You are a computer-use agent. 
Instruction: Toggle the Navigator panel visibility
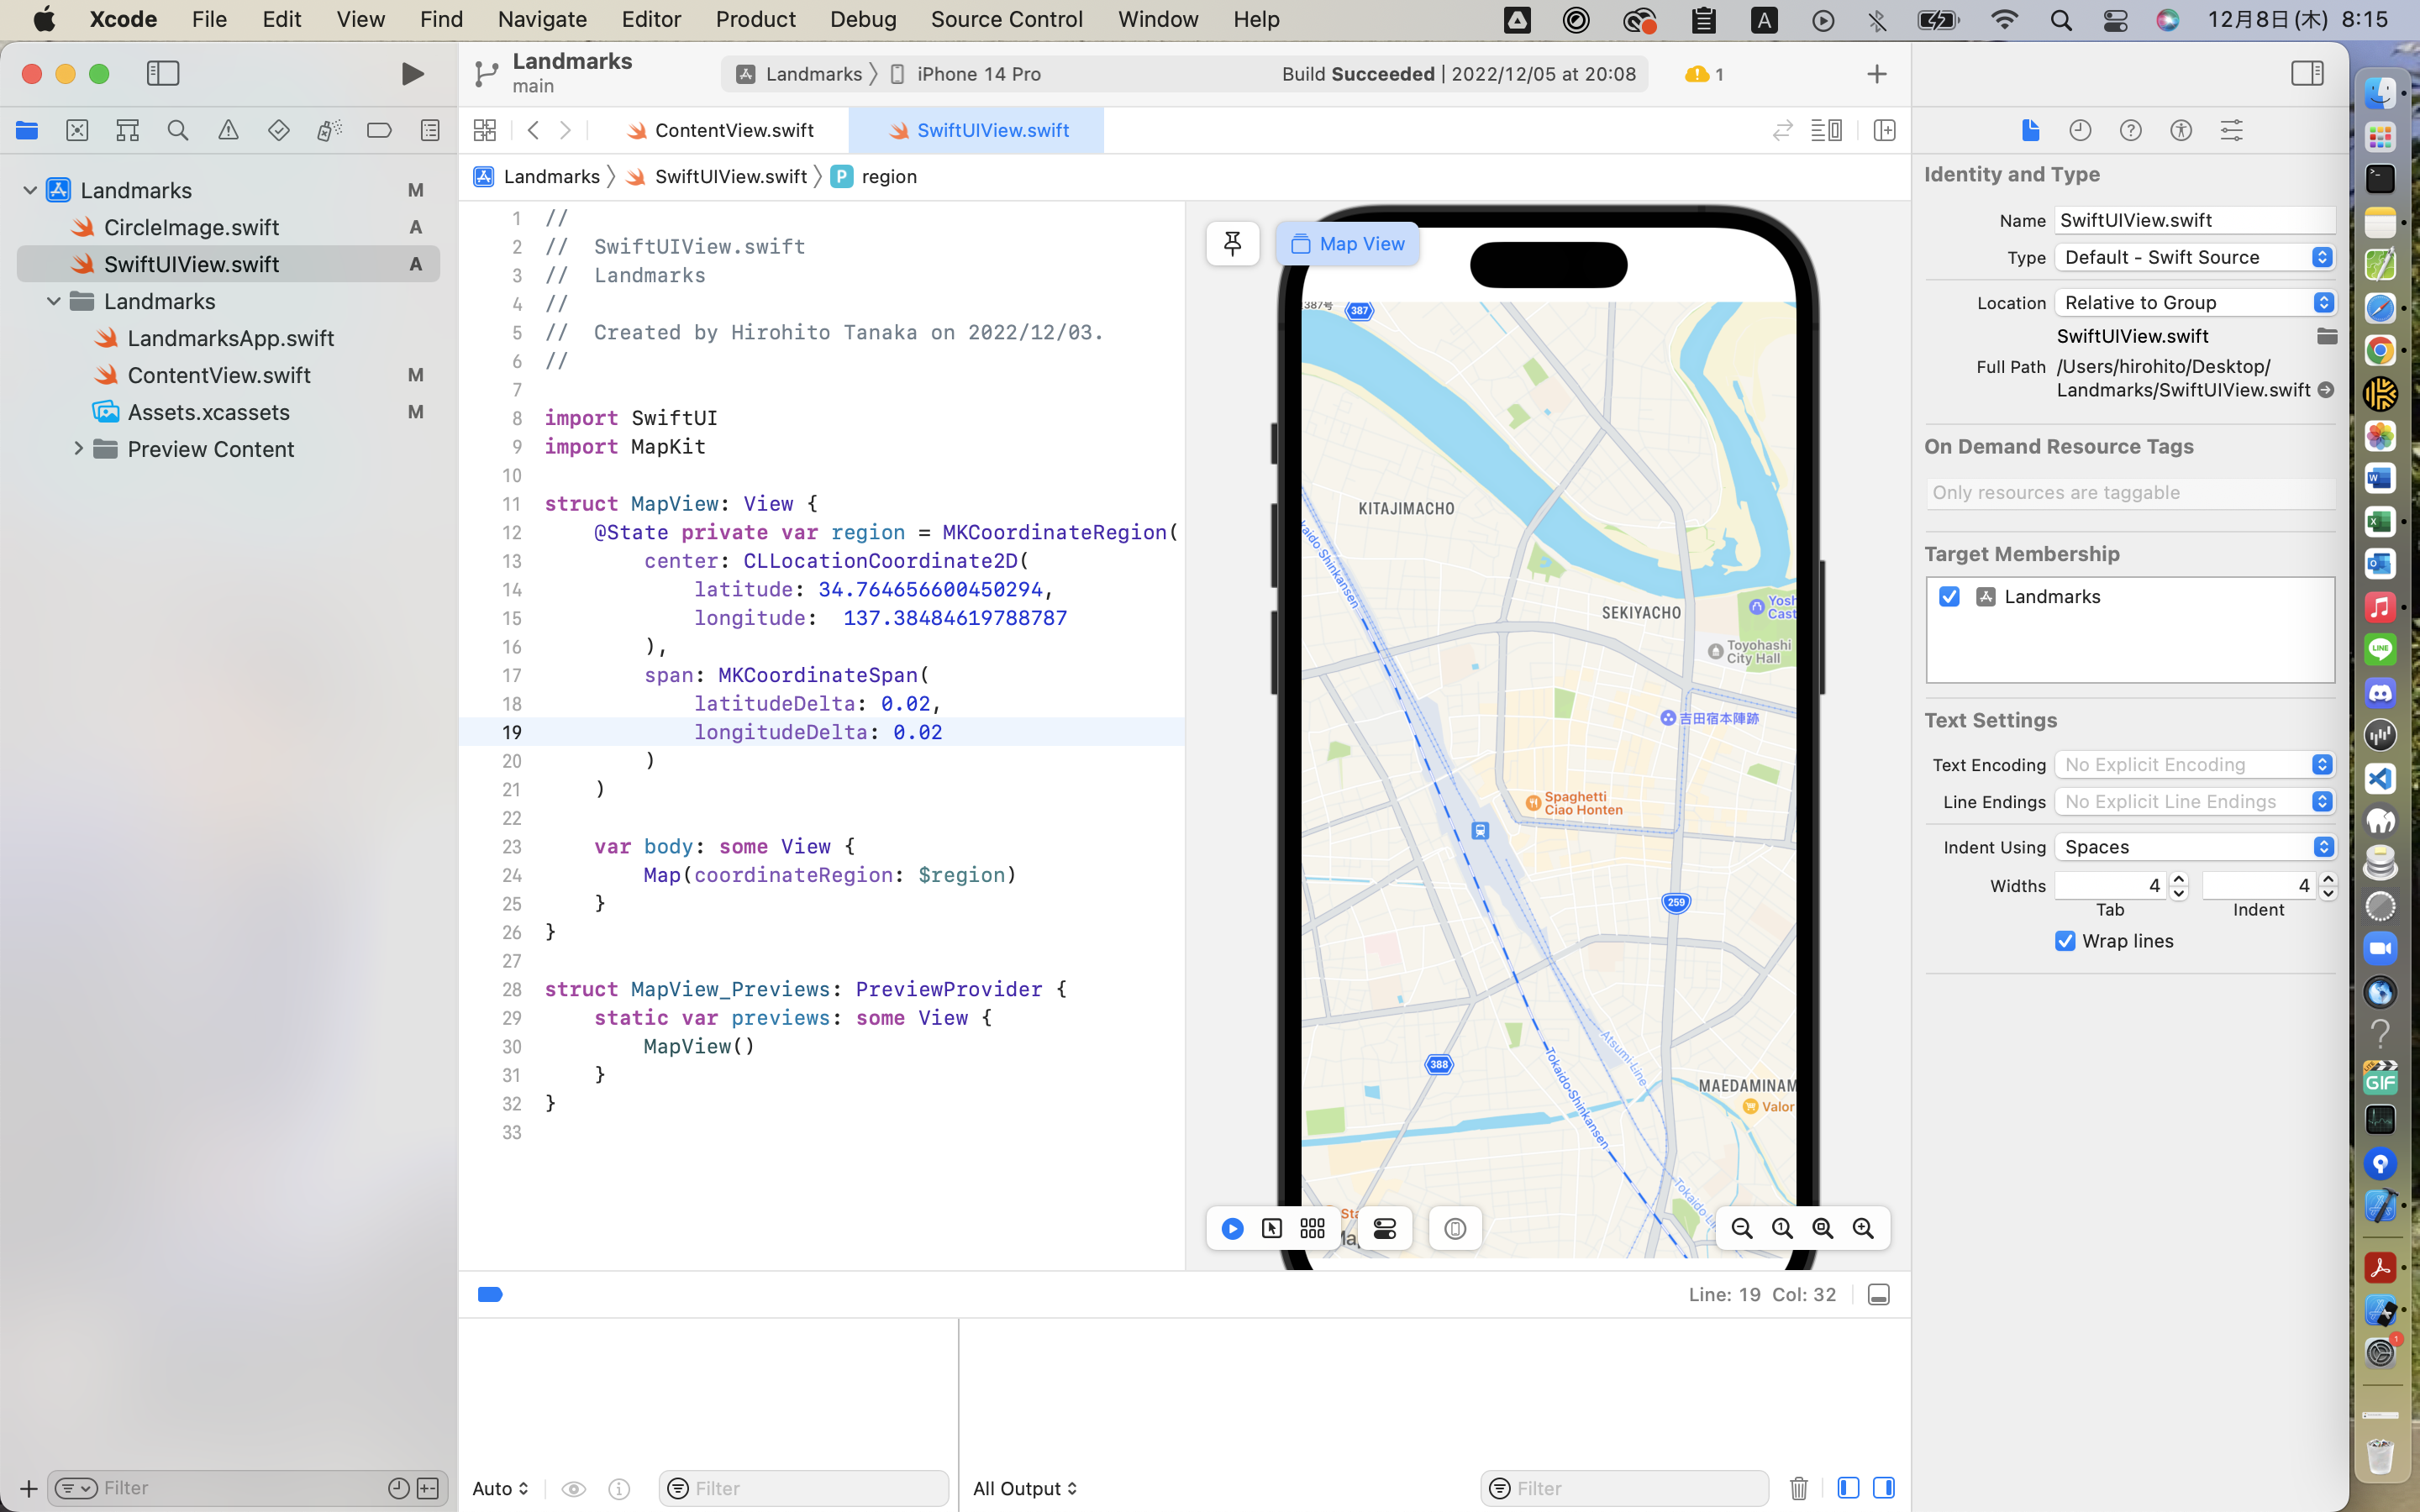coord(164,73)
